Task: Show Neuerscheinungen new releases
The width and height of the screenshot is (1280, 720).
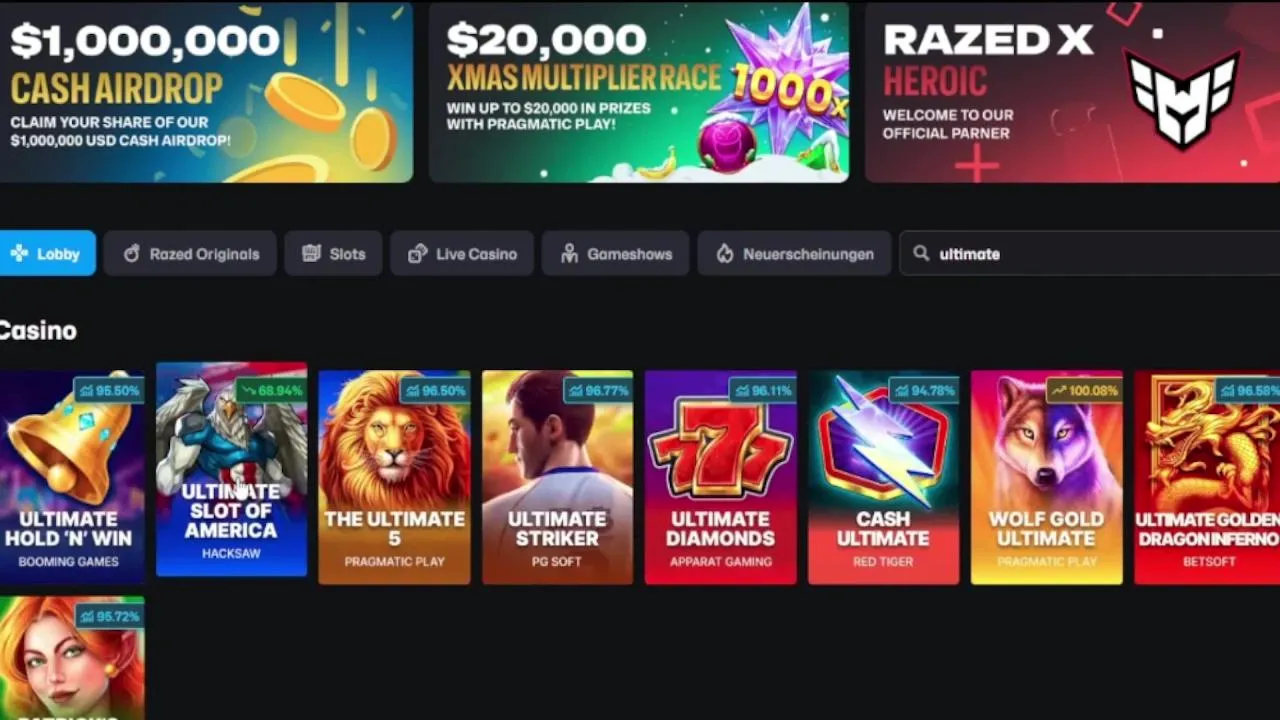Action: [794, 254]
